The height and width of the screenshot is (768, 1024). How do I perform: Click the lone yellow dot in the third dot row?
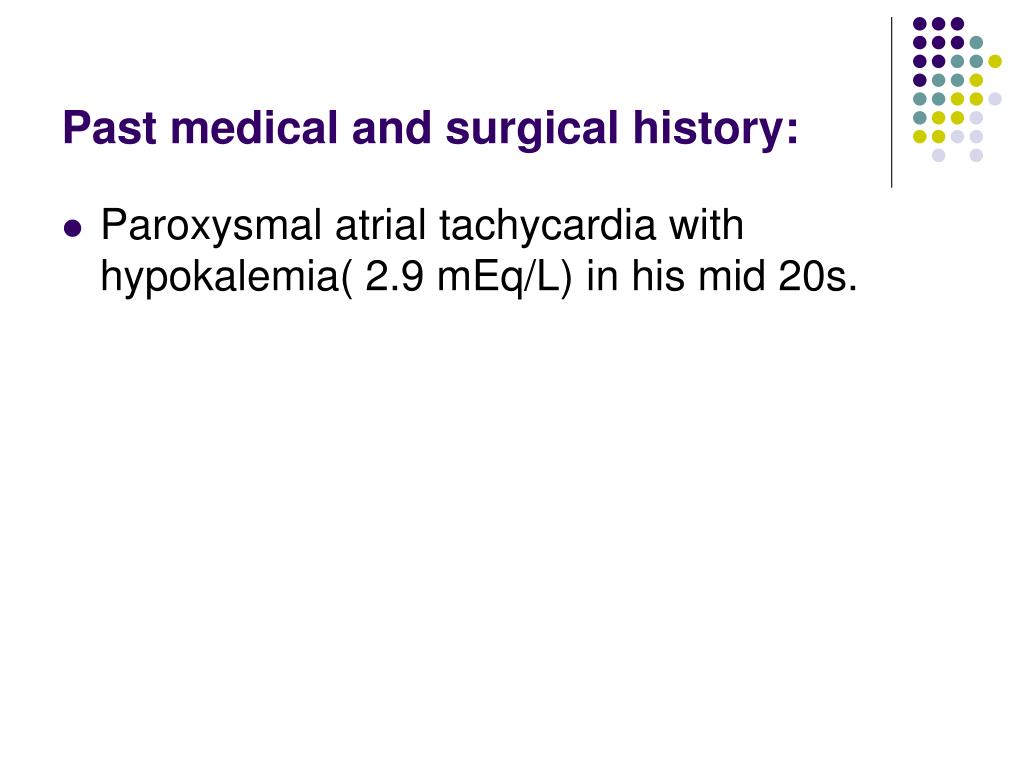[995, 61]
